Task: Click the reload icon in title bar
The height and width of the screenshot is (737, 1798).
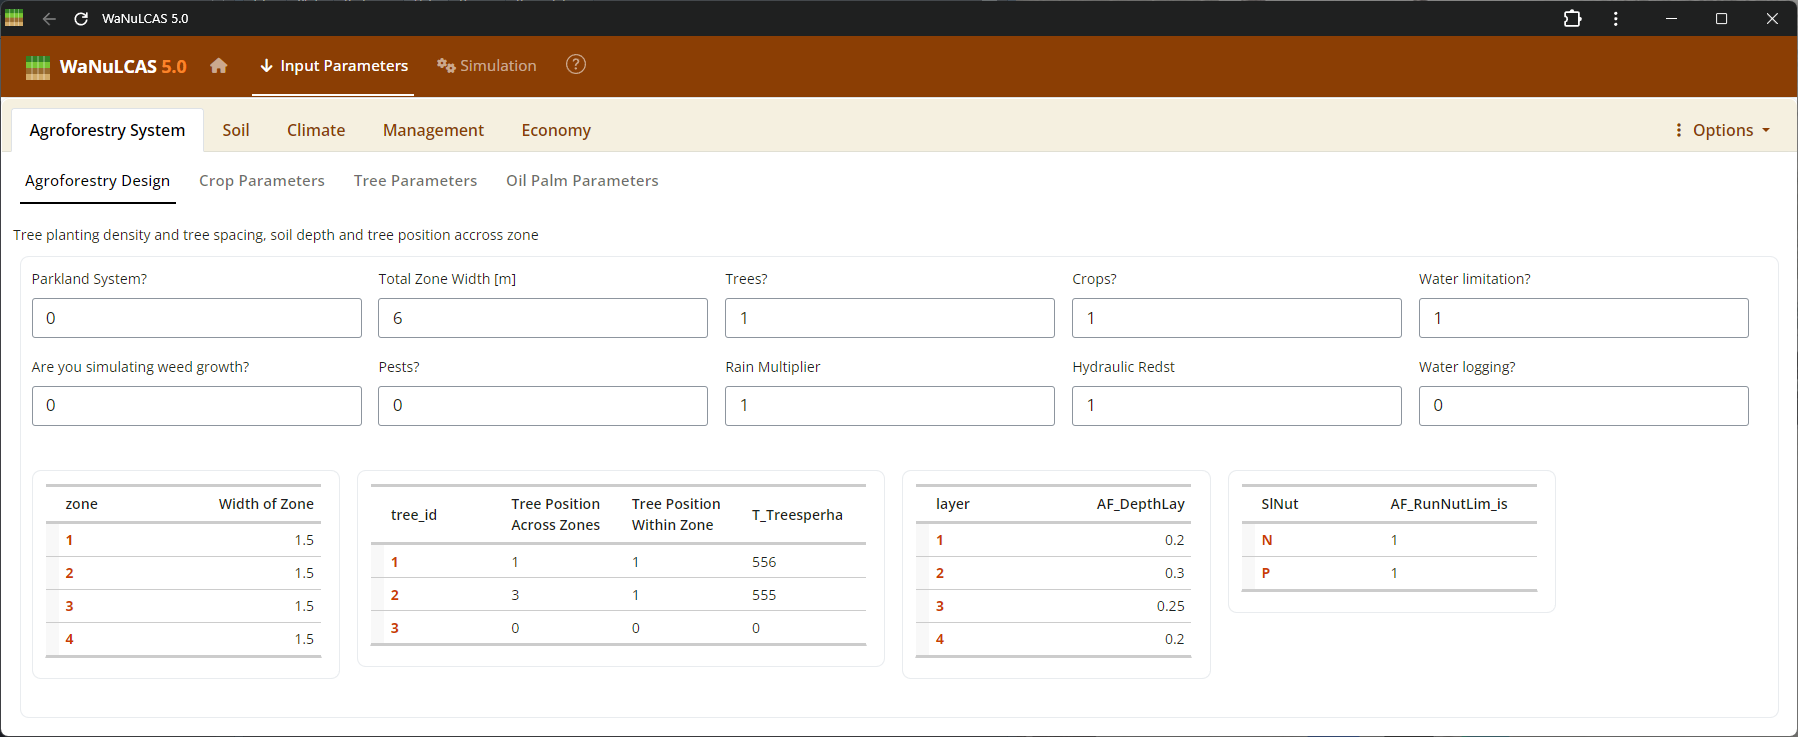Action: 81,19
